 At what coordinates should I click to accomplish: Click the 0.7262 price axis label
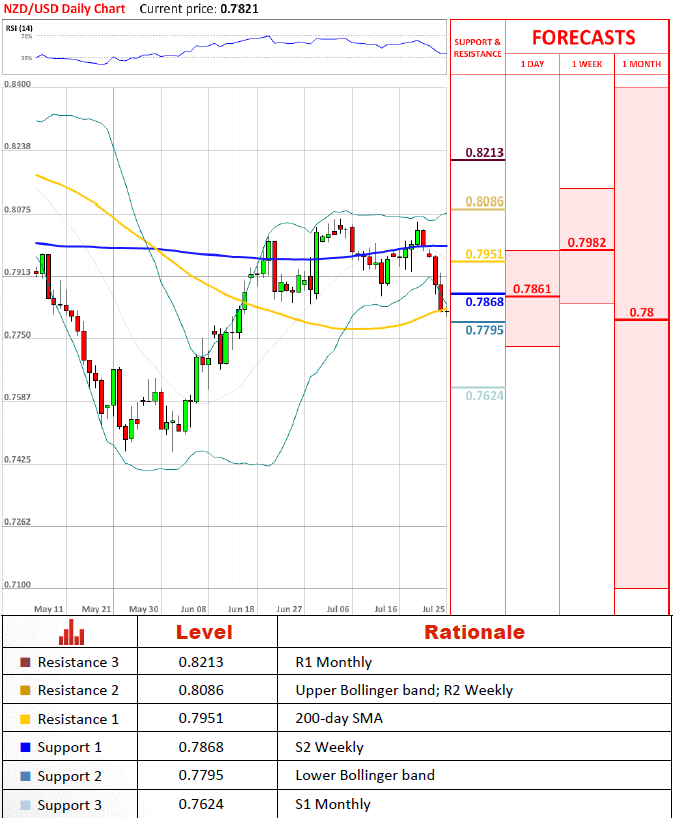[18, 522]
